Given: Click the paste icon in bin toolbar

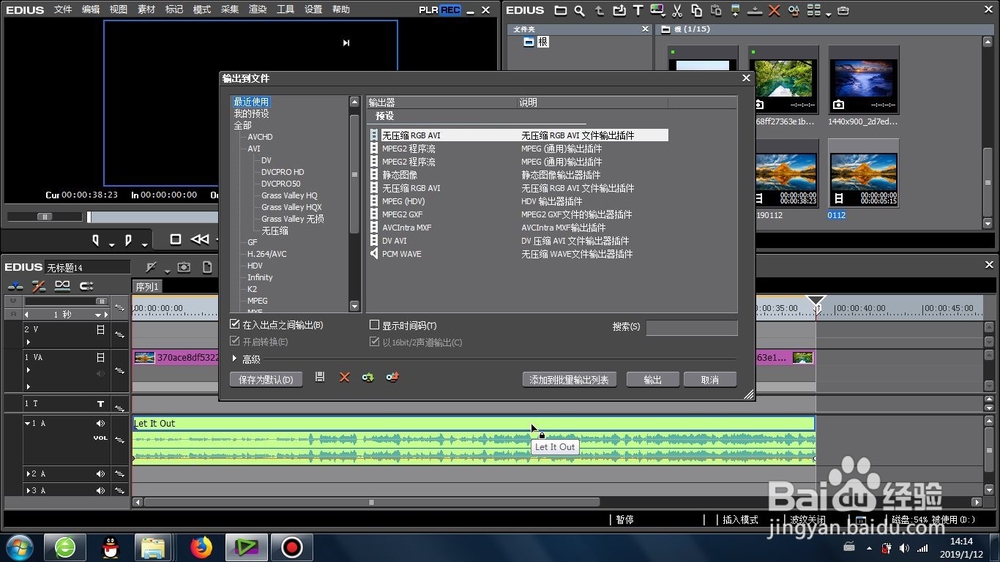Looking at the screenshot, I should tap(716, 10).
